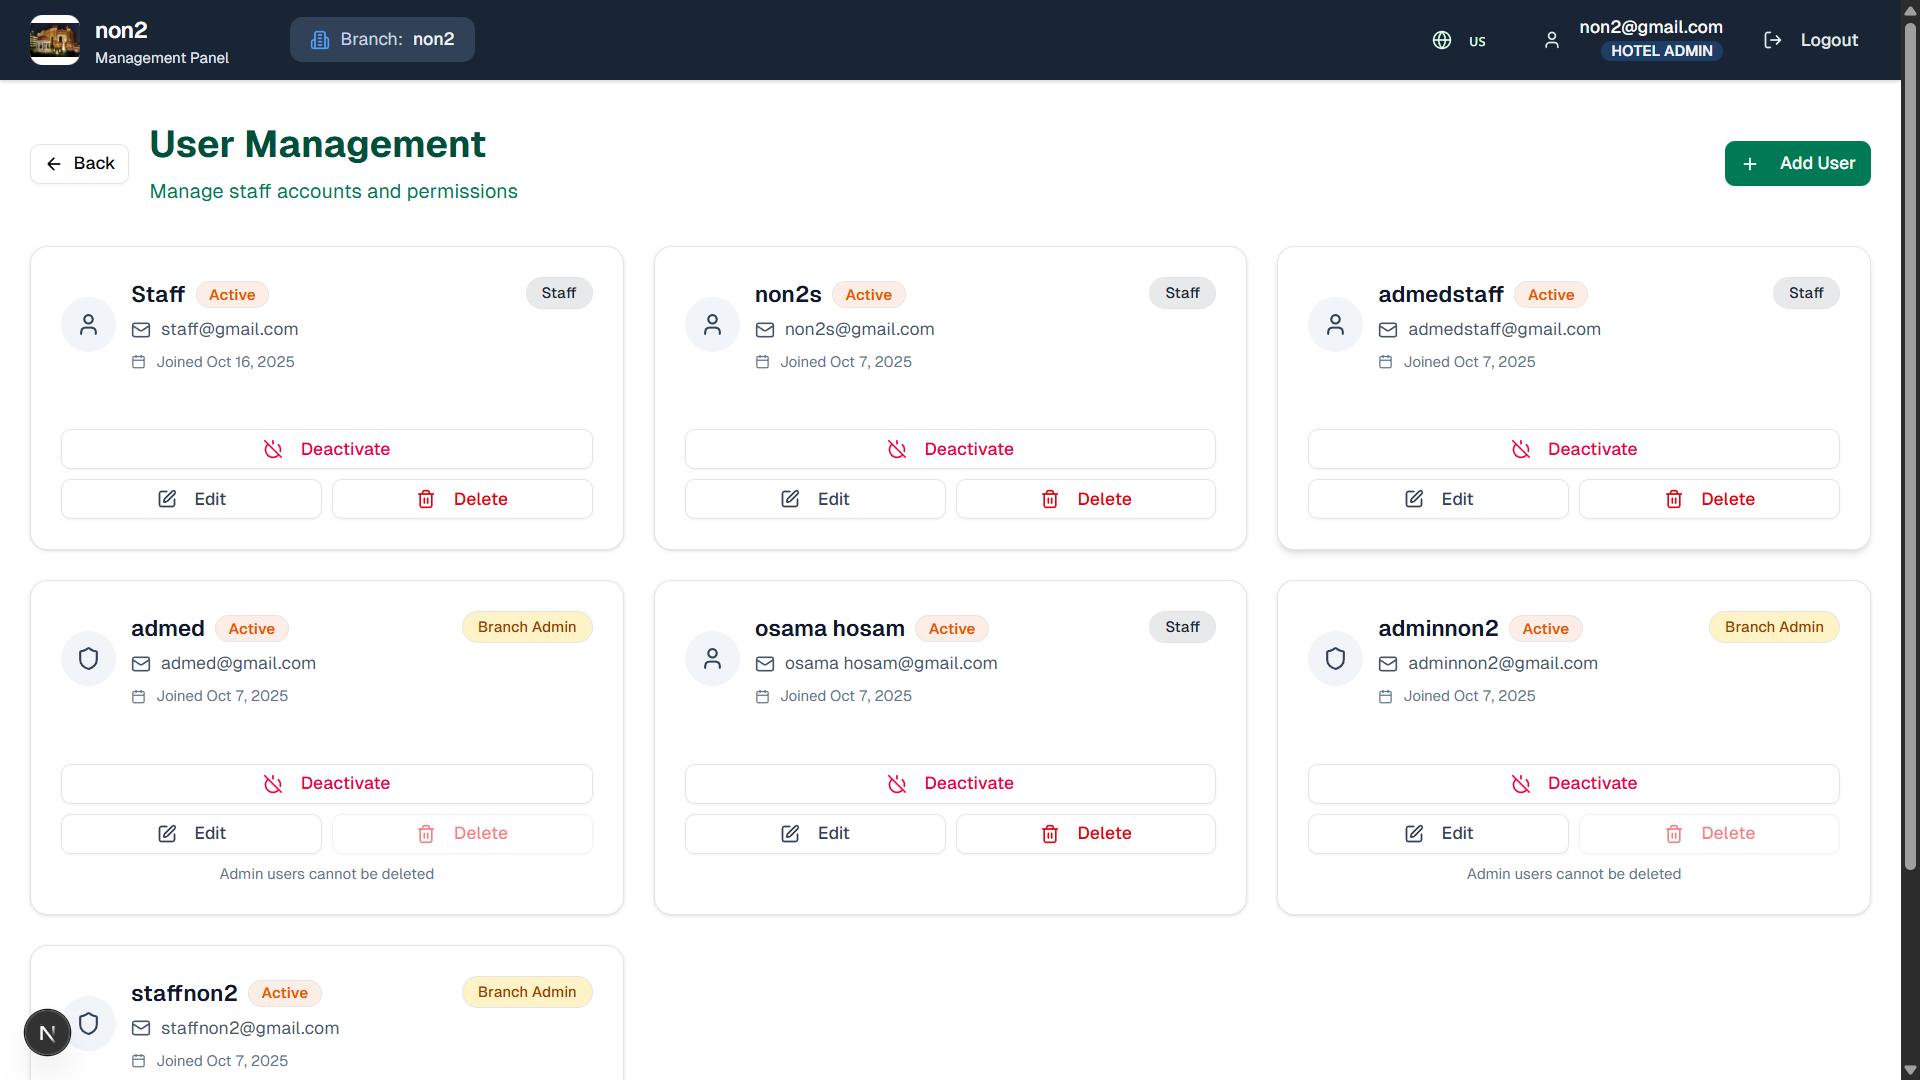The height and width of the screenshot is (1080, 1920).
Task: Click the HOTEL ADMIN role badge
Action: tap(1661, 51)
